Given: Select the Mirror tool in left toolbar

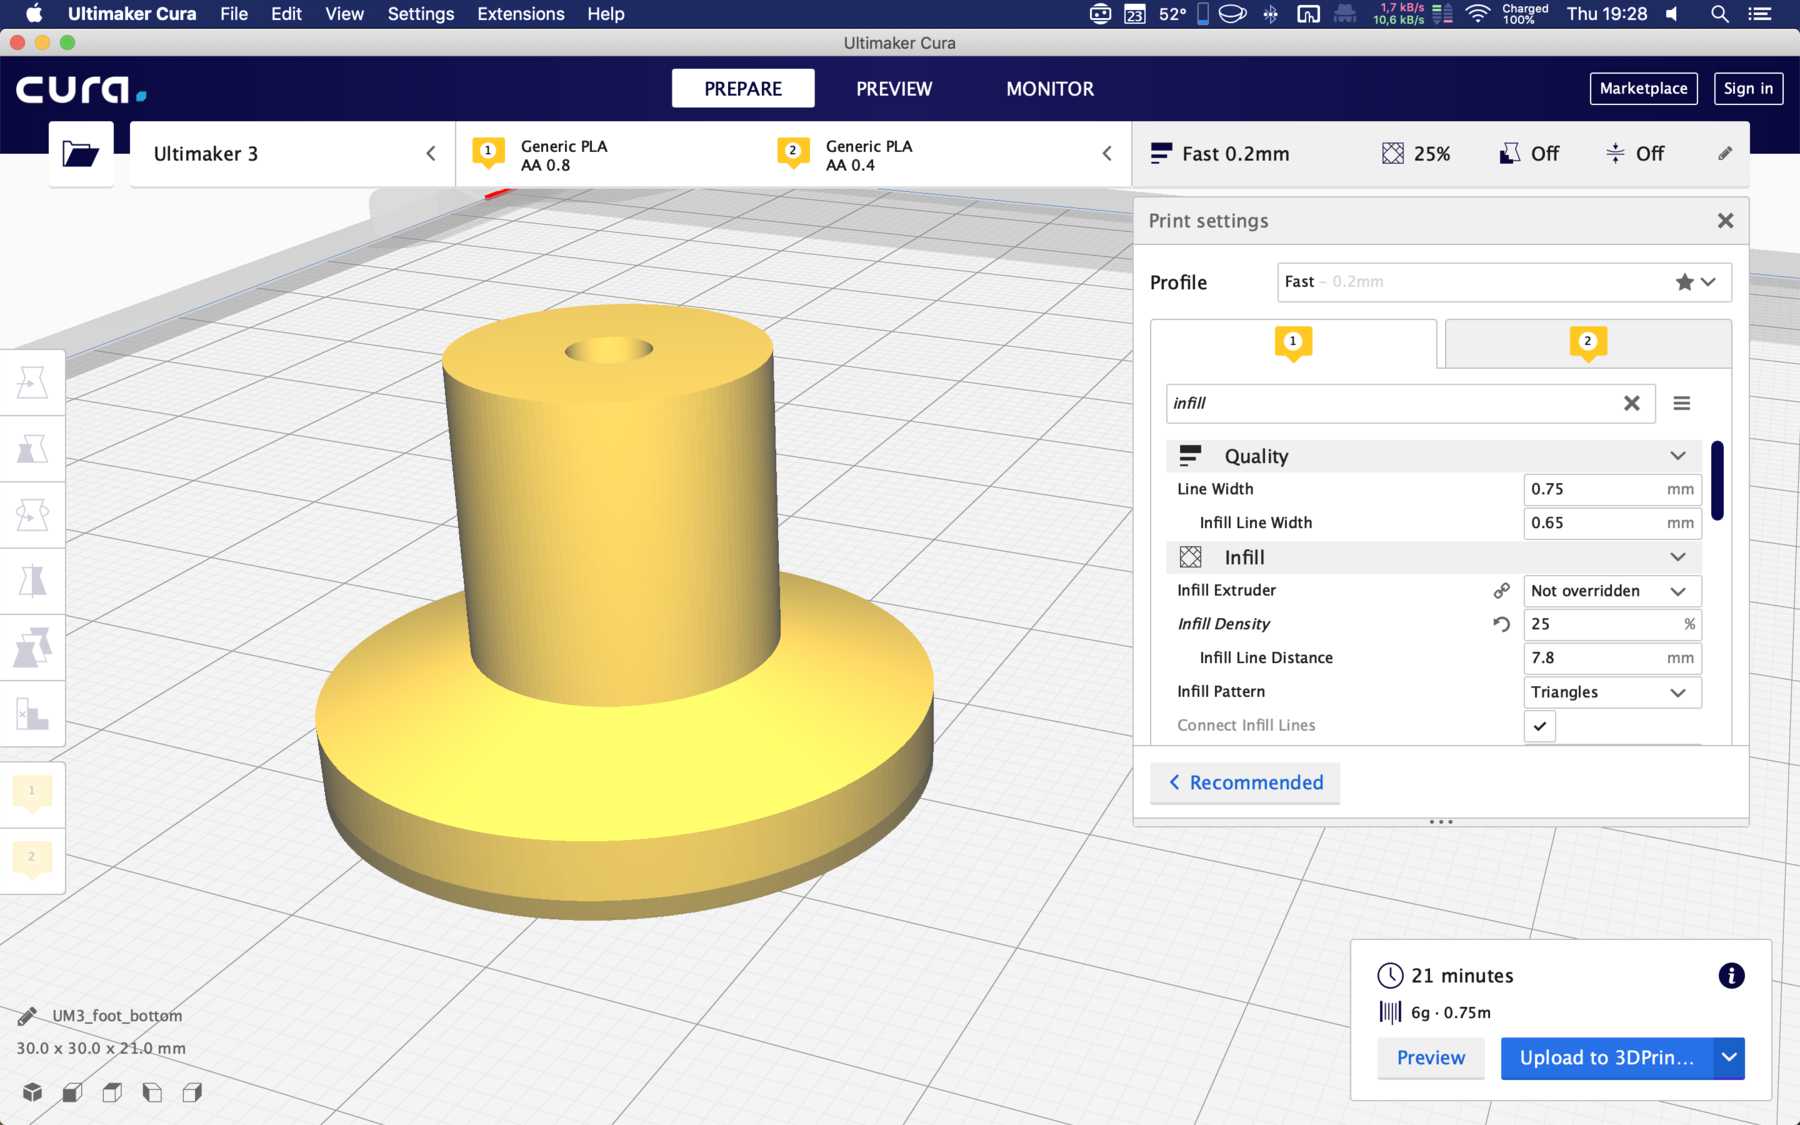Looking at the screenshot, I should coord(32,581).
